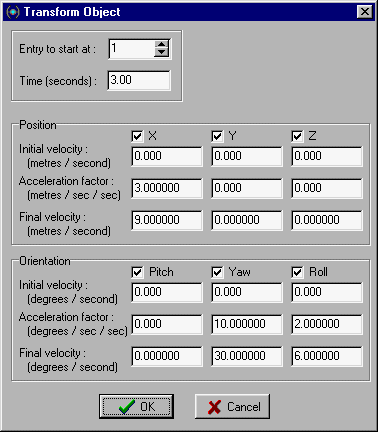Select the X final velocity field
The image size is (378, 432).
tap(167, 220)
